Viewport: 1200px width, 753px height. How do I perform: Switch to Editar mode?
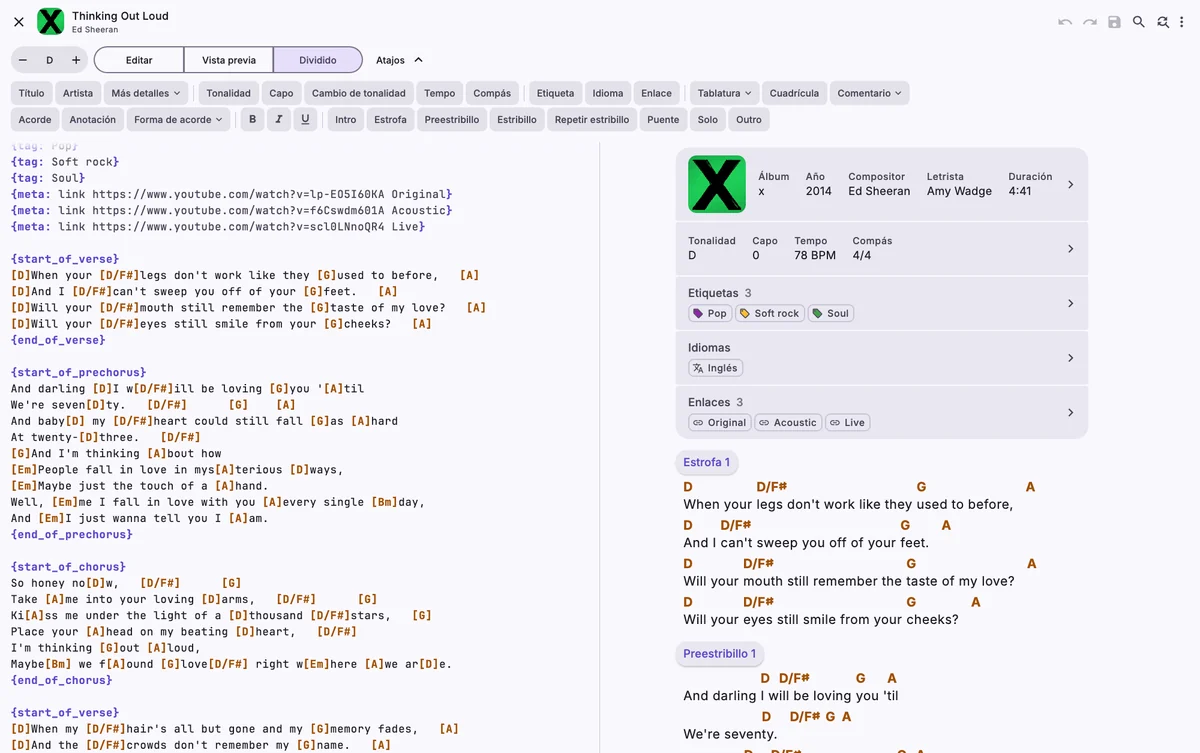[x=139, y=60]
